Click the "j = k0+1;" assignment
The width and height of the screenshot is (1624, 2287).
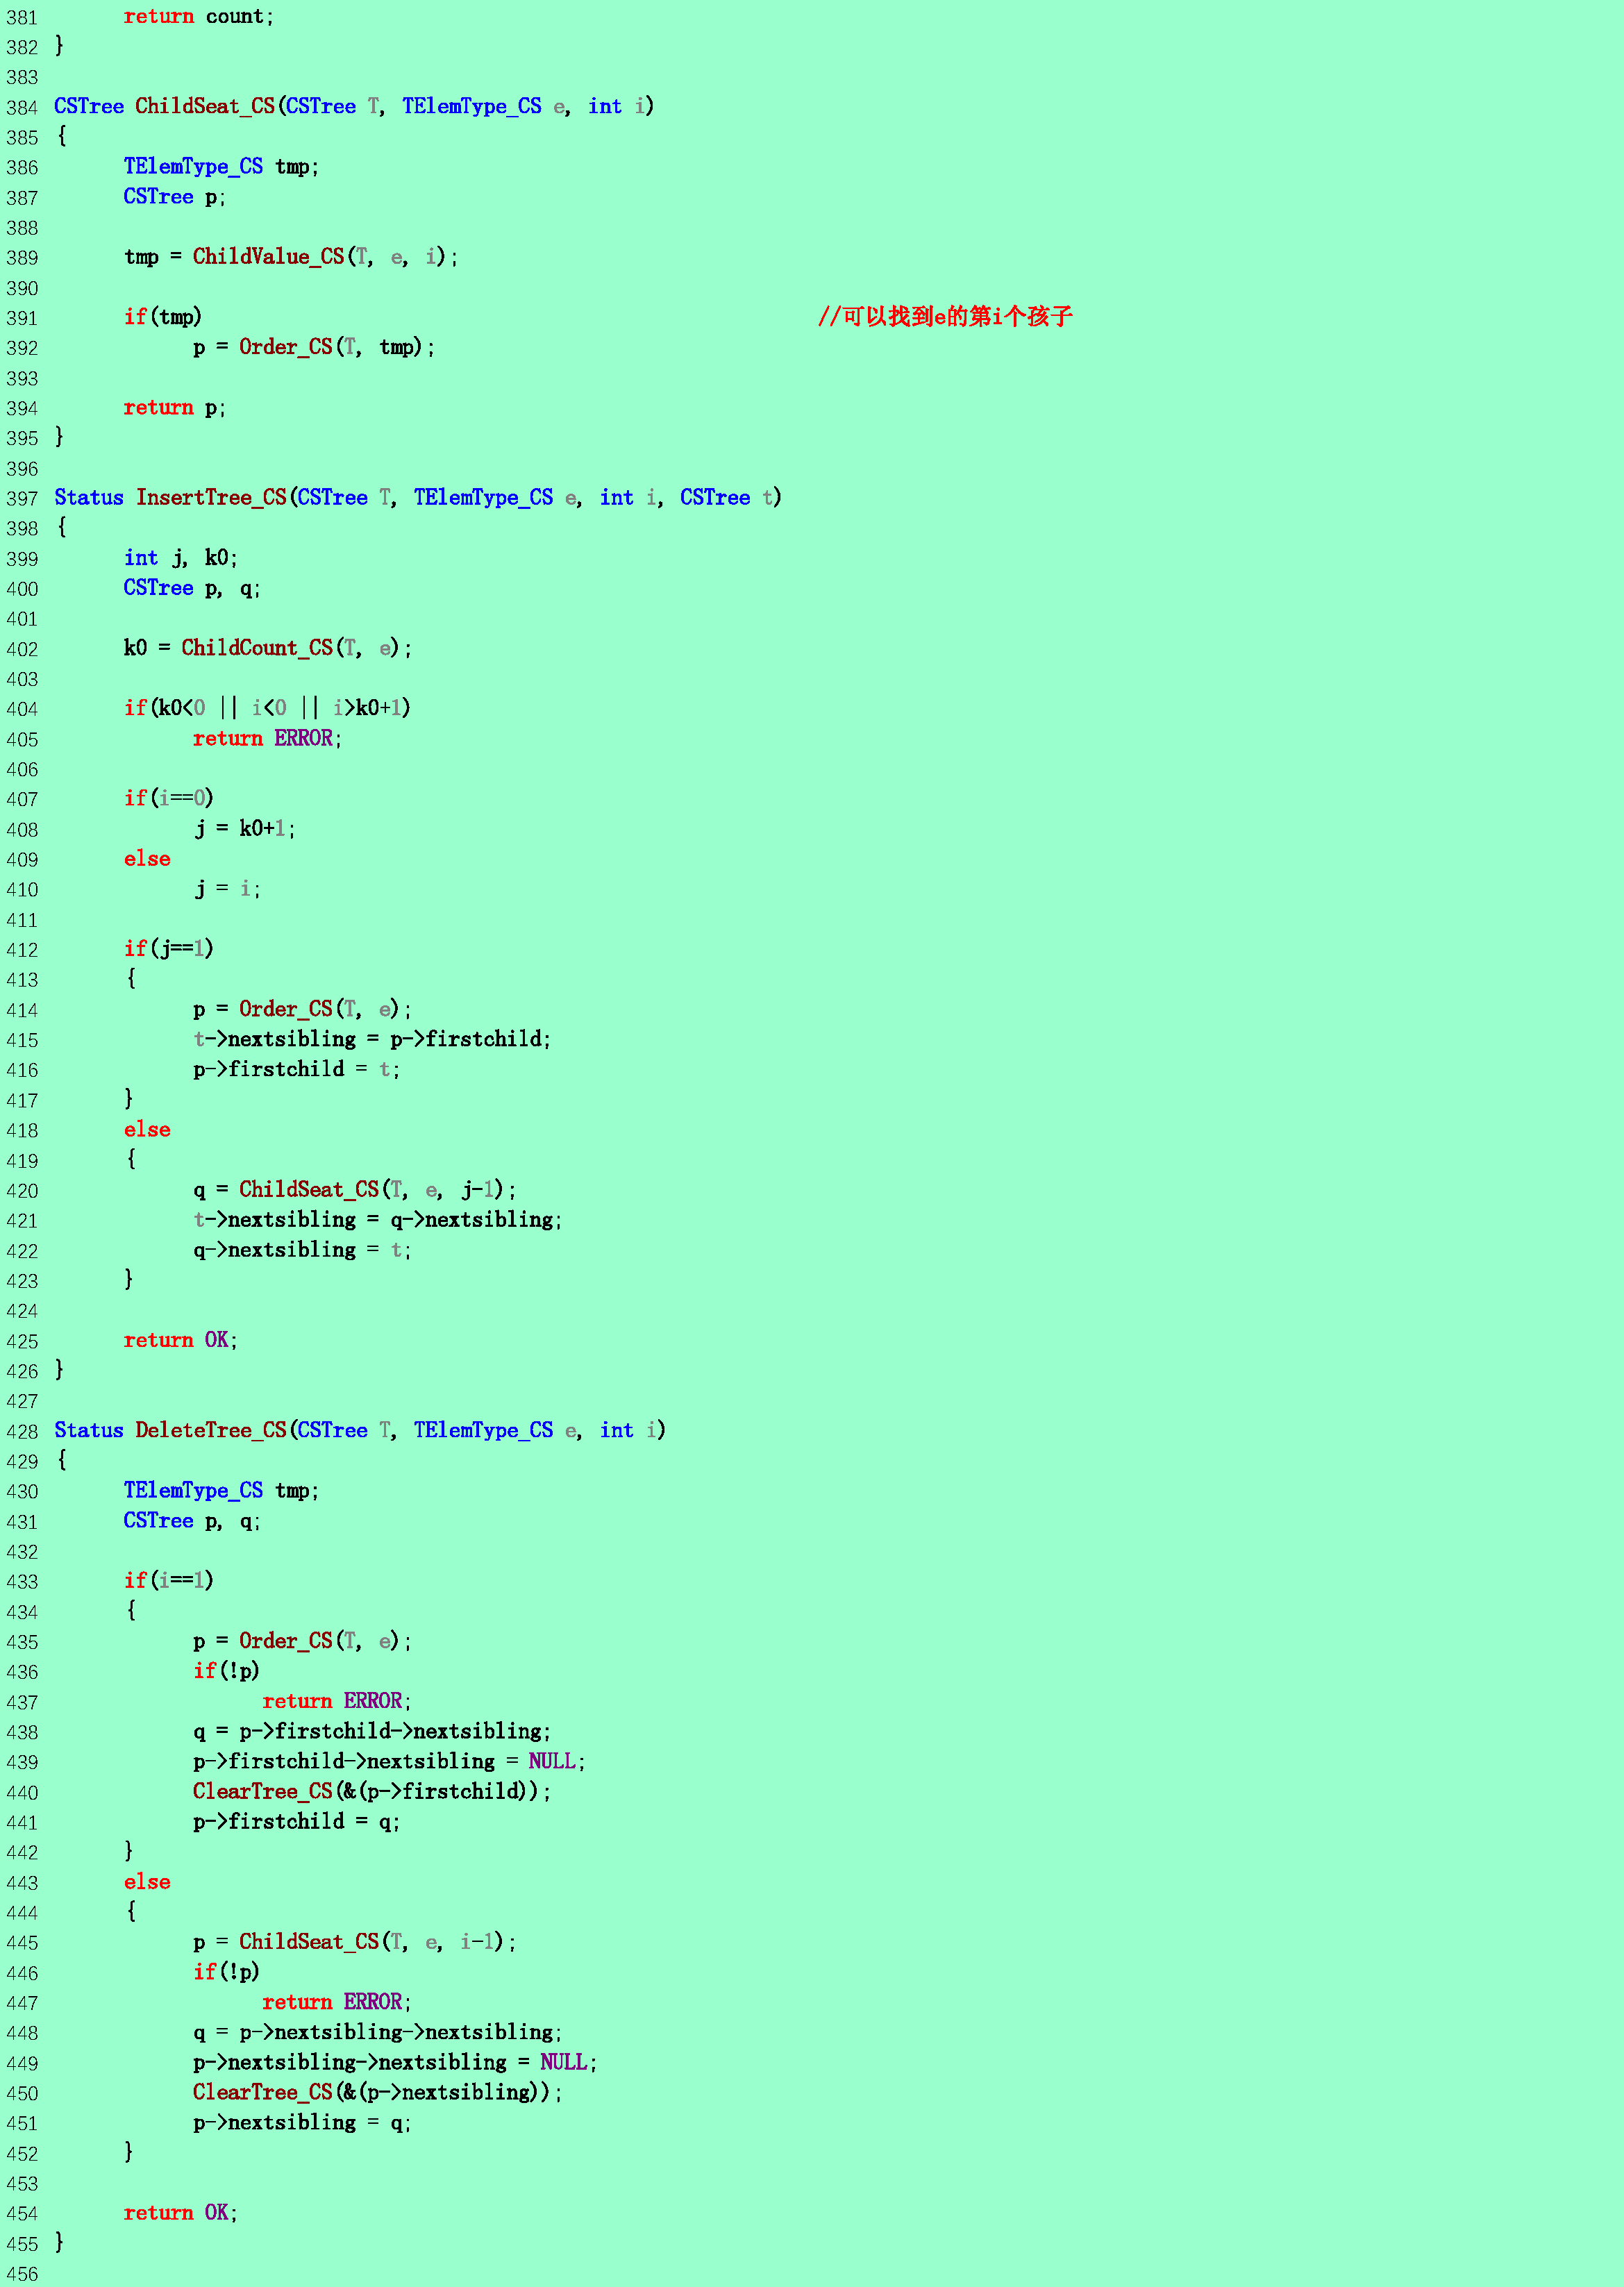point(244,828)
